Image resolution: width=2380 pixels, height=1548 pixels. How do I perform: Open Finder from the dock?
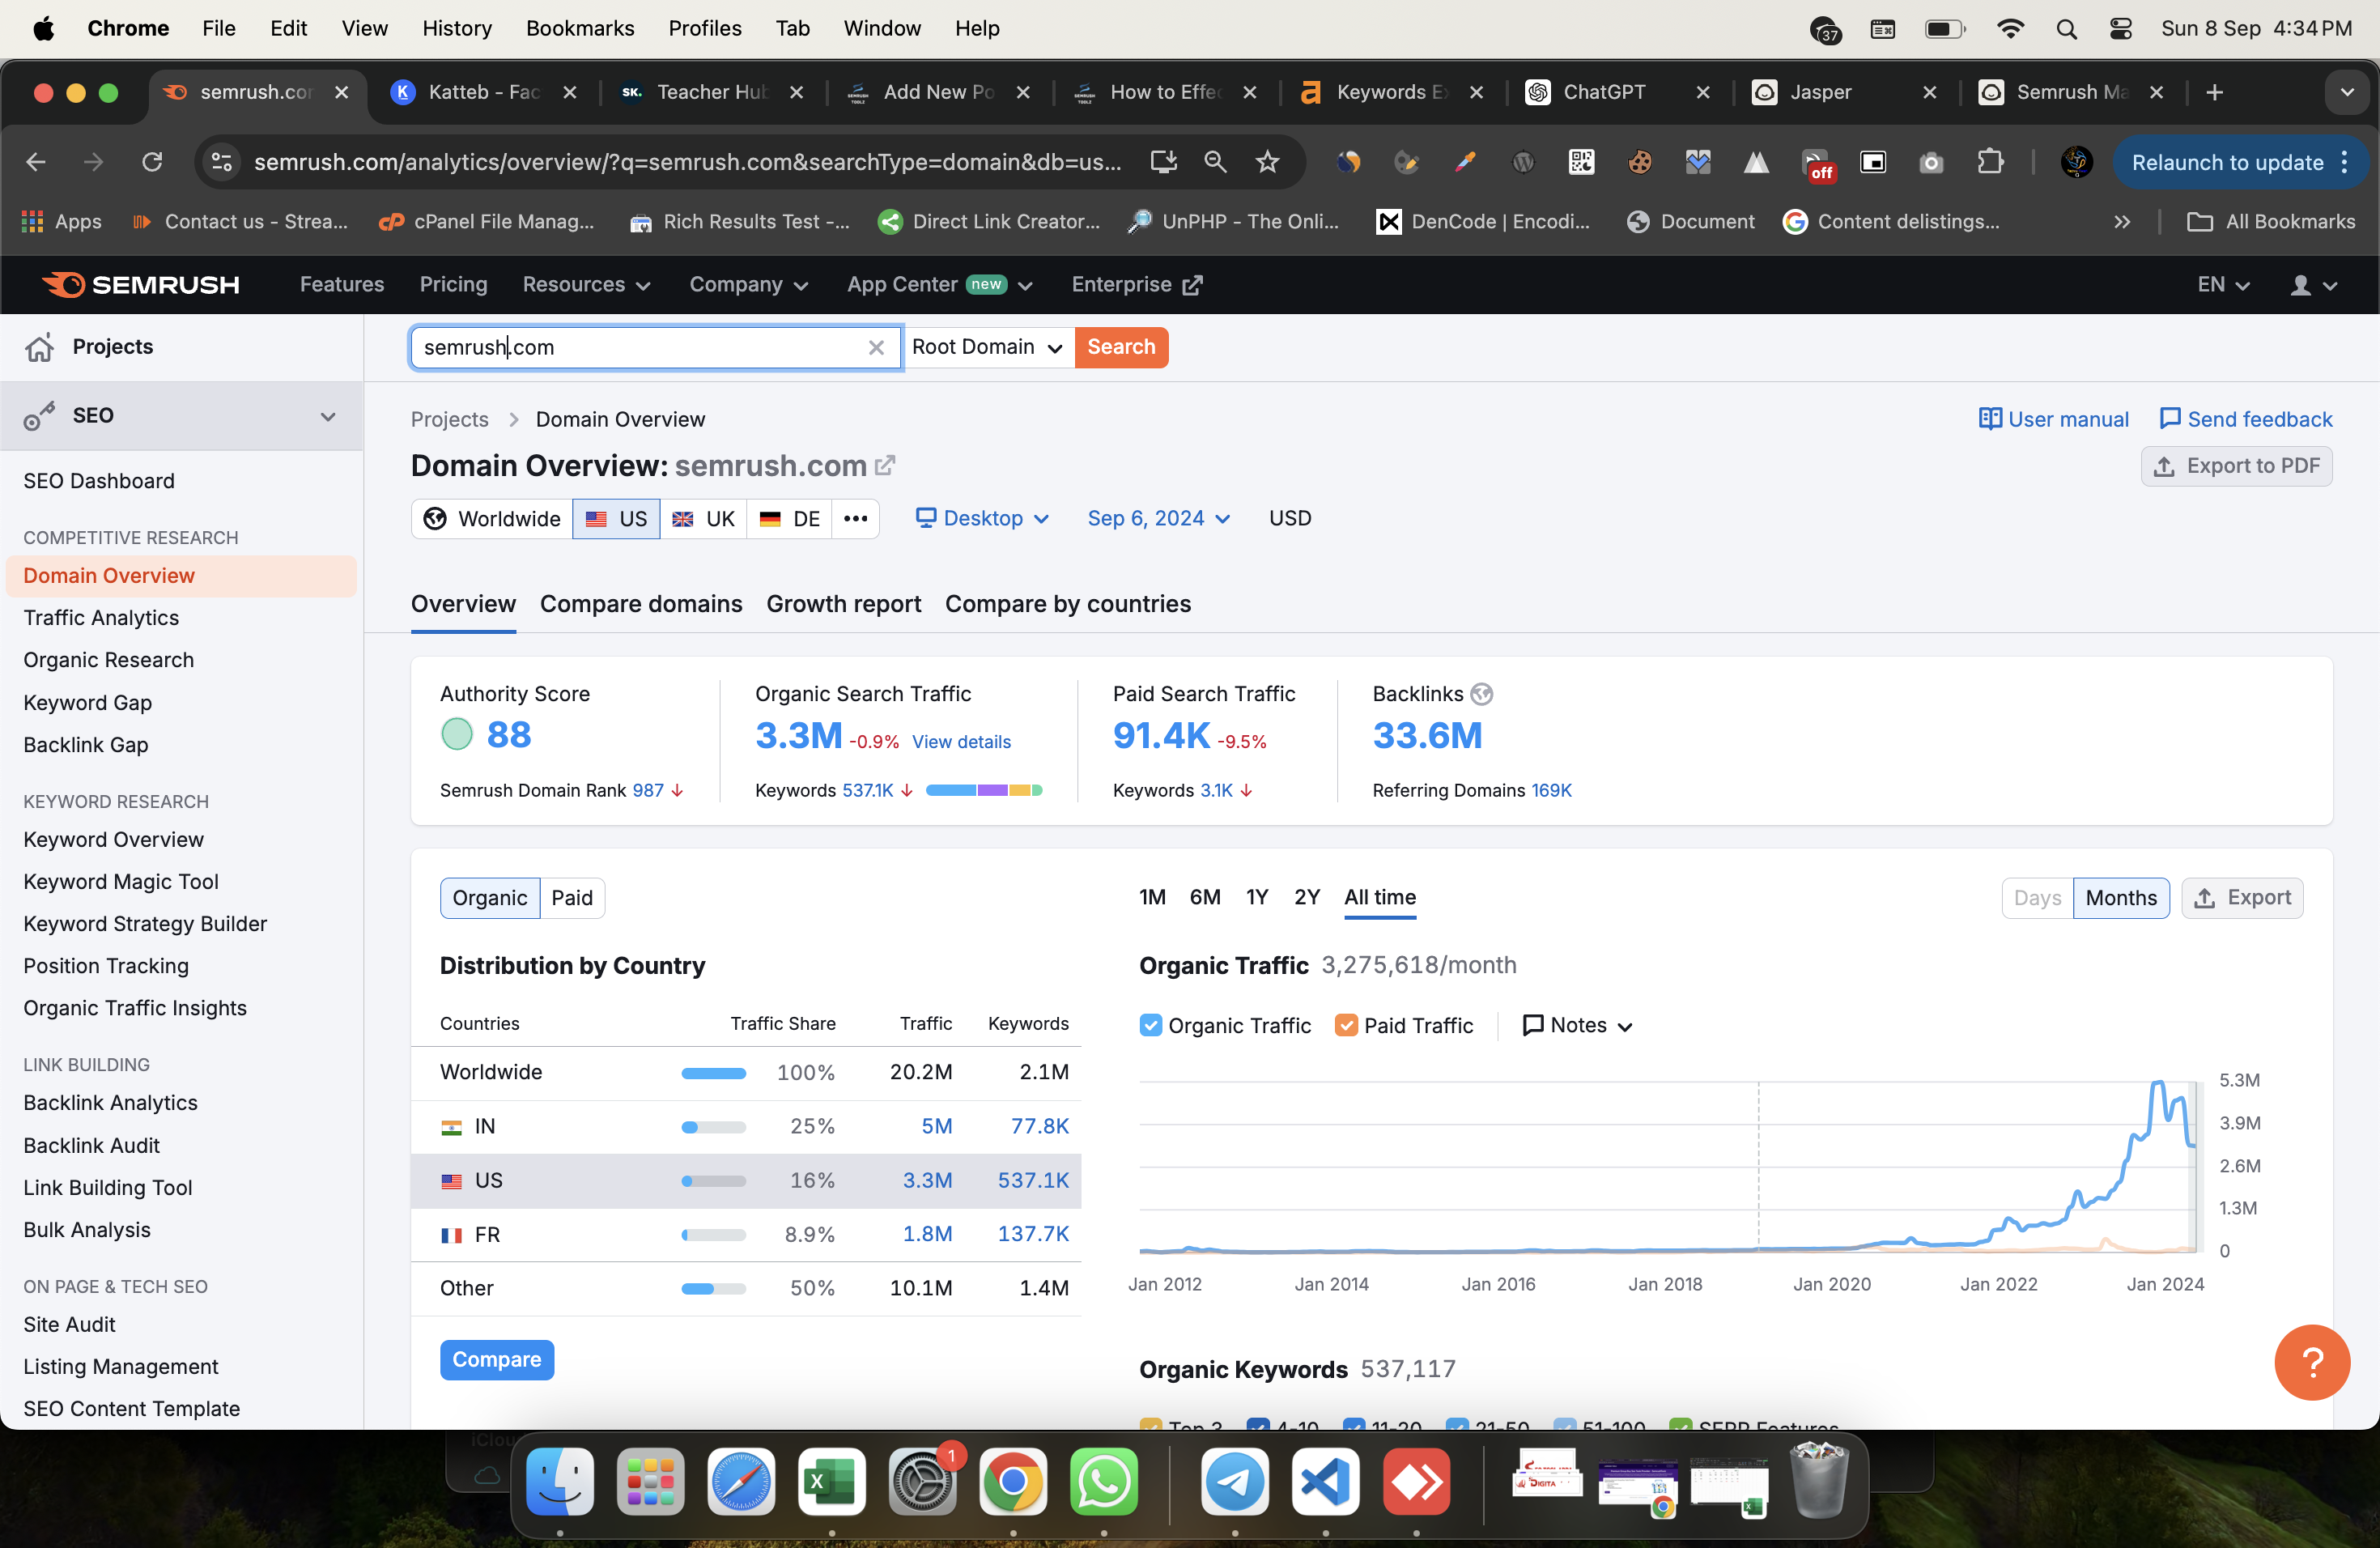point(560,1482)
